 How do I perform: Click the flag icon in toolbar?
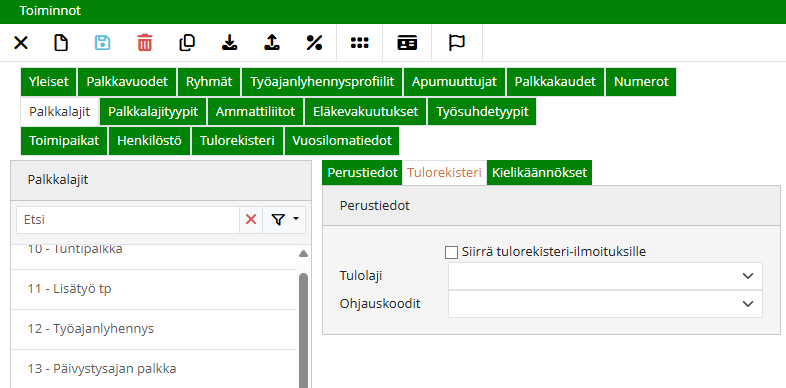click(x=457, y=43)
